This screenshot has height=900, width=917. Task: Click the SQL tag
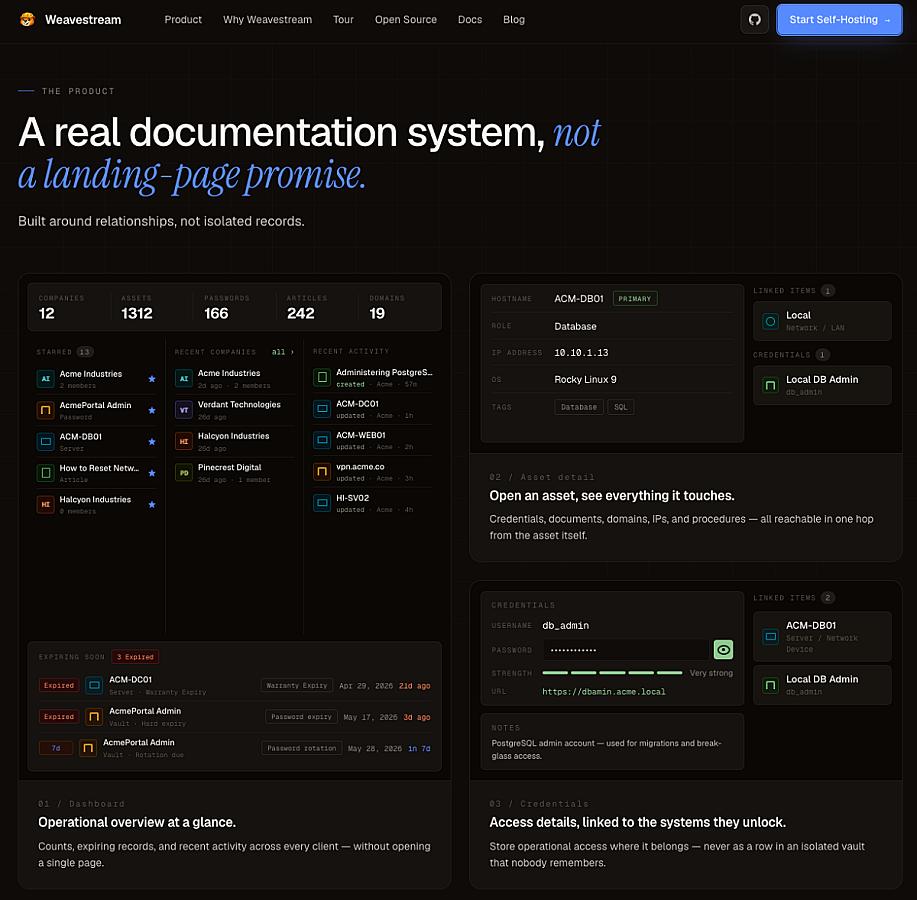tap(621, 407)
